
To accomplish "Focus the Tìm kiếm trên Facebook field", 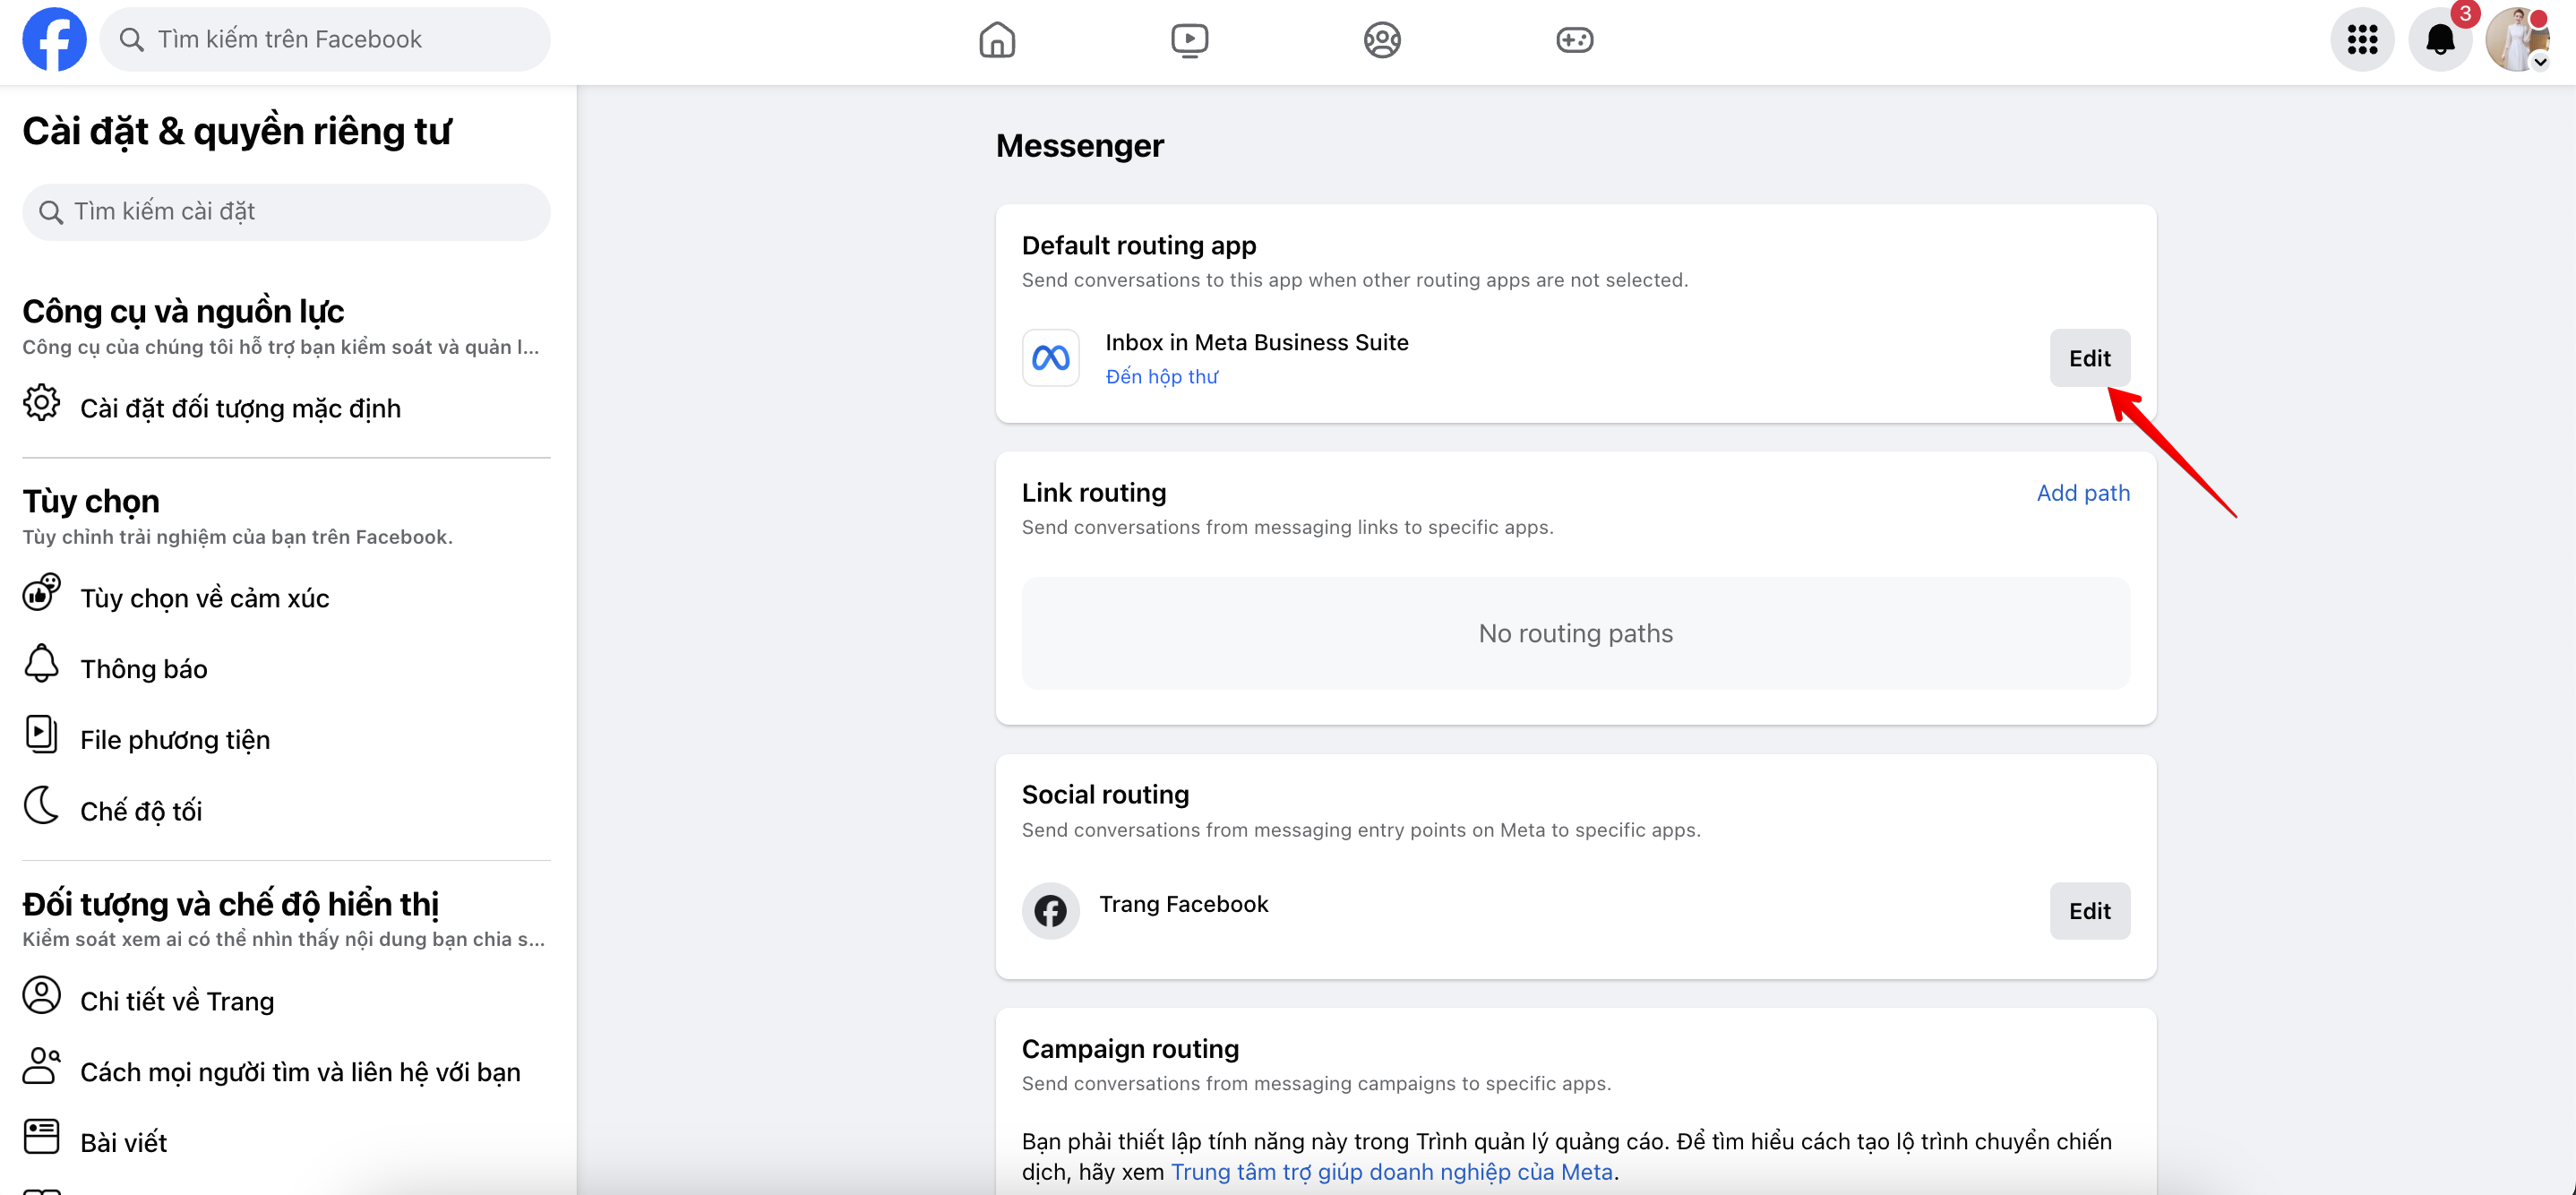I will pos(340,40).
